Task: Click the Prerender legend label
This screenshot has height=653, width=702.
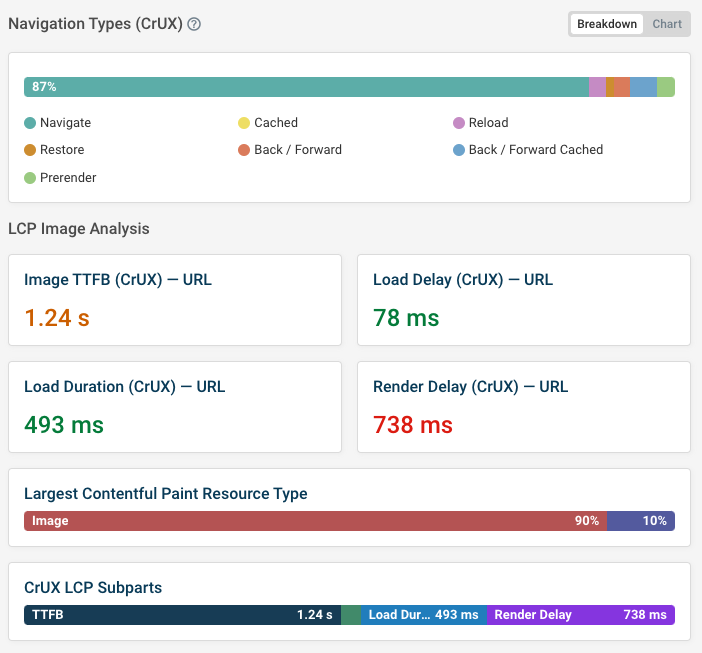Action: coord(68,178)
